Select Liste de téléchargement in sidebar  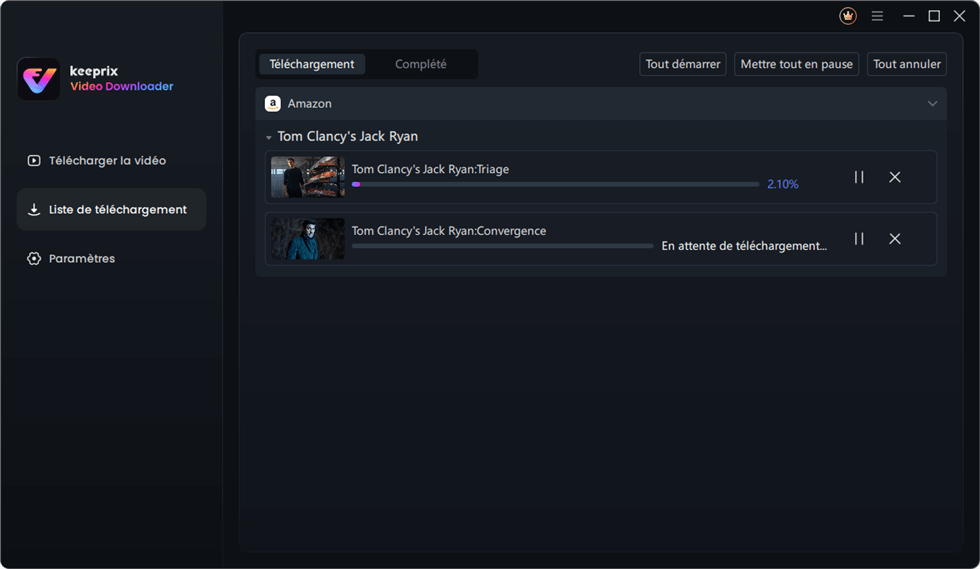point(111,209)
